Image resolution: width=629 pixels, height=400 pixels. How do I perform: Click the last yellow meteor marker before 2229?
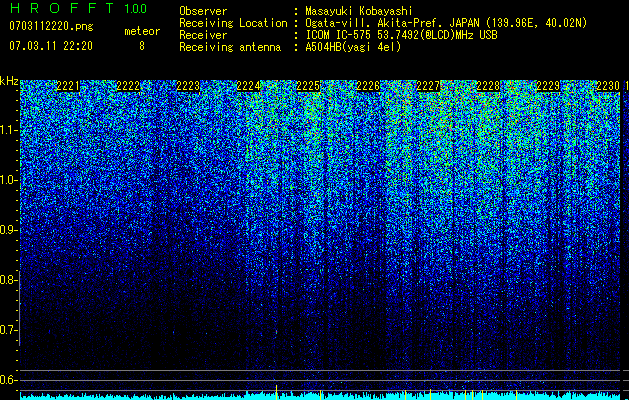(x=516, y=394)
